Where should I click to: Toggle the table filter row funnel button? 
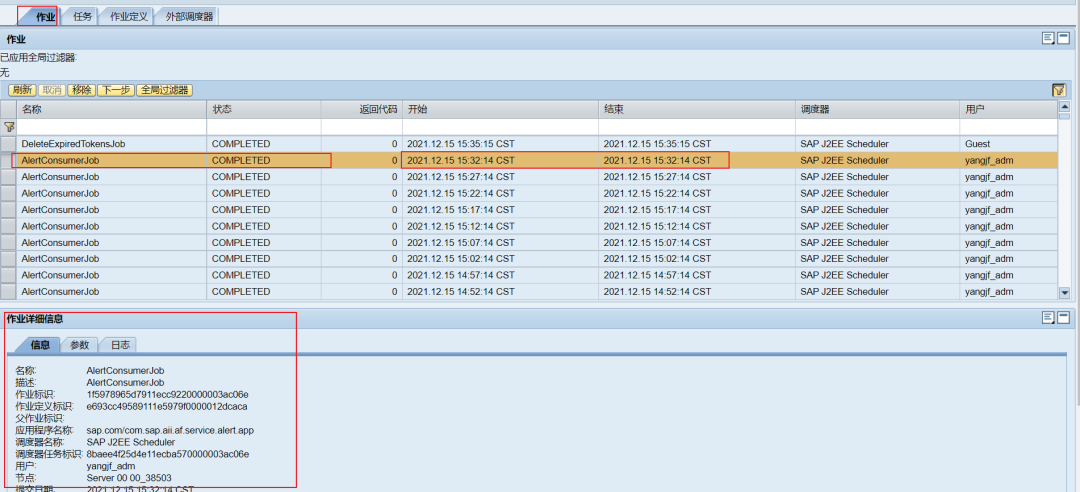coord(1058,90)
